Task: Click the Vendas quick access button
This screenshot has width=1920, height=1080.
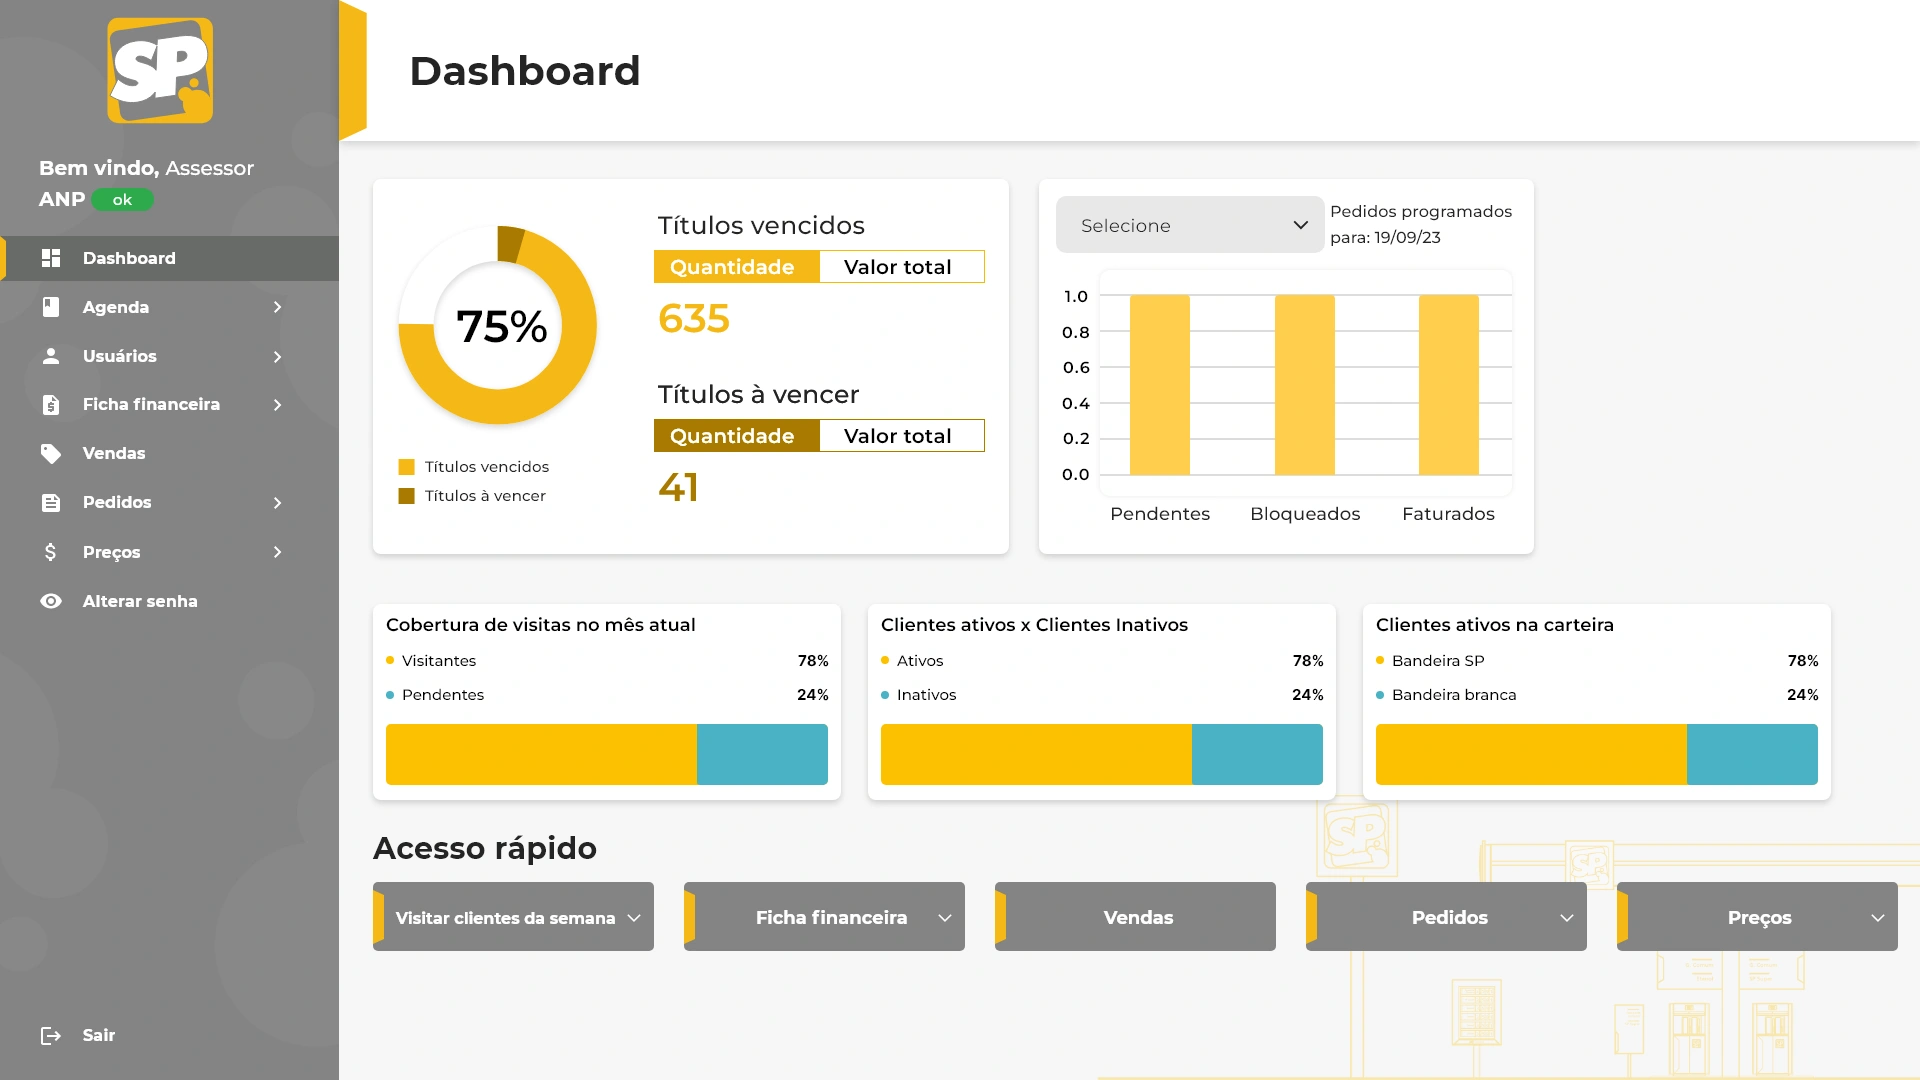Action: point(1137,917)
